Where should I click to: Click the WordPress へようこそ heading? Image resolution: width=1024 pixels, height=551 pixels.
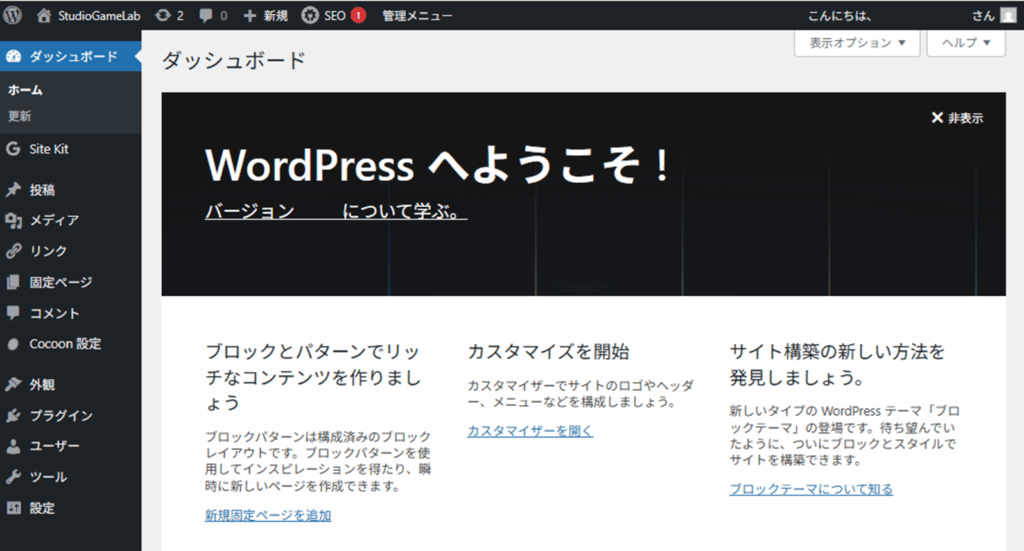coord(438,165)
